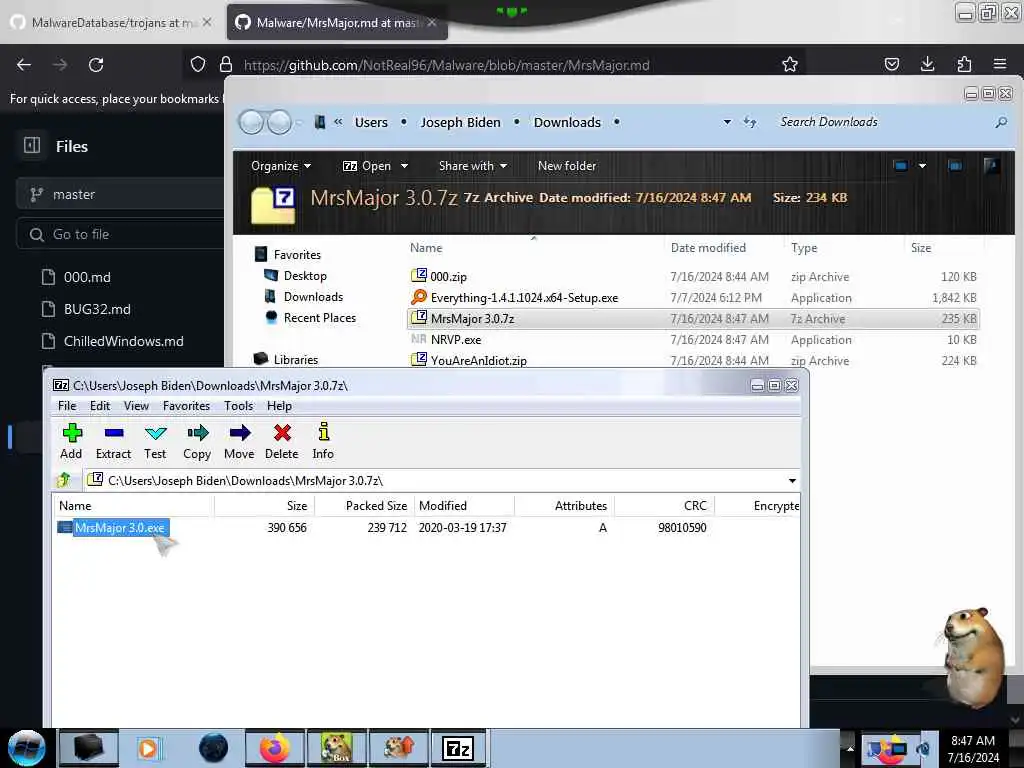Click the Users breadcrumb in Explorer

(371, 122)
